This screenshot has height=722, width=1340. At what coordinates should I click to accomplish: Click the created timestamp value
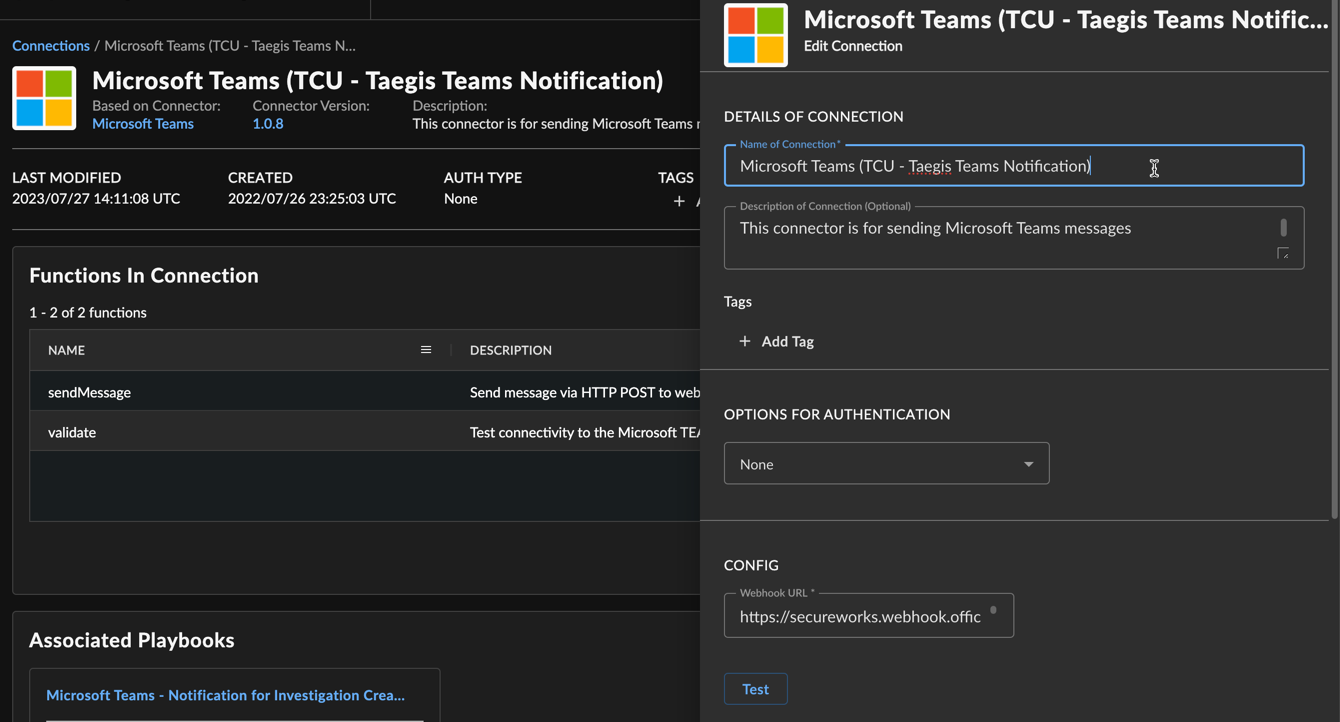click(x=312, y=199)
